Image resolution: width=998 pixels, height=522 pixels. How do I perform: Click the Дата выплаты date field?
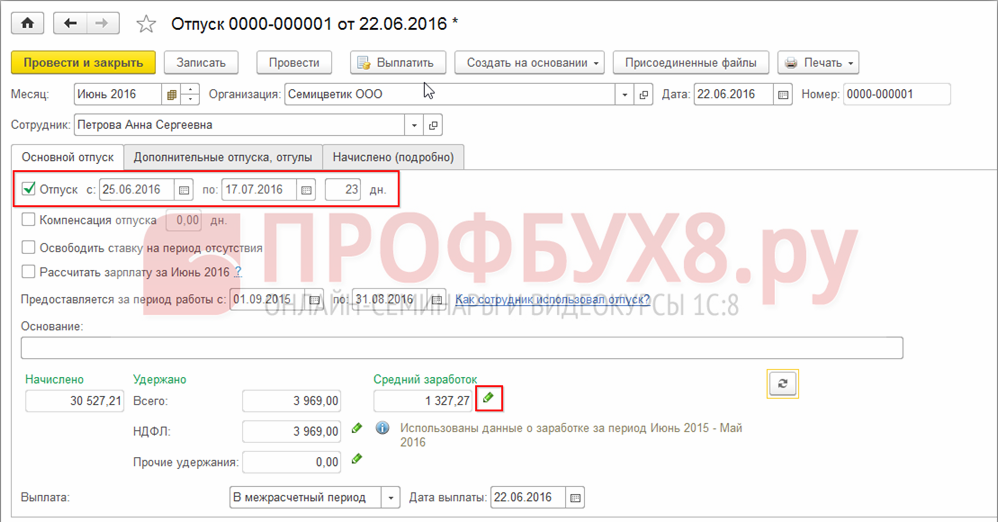(x=528, y=497)
